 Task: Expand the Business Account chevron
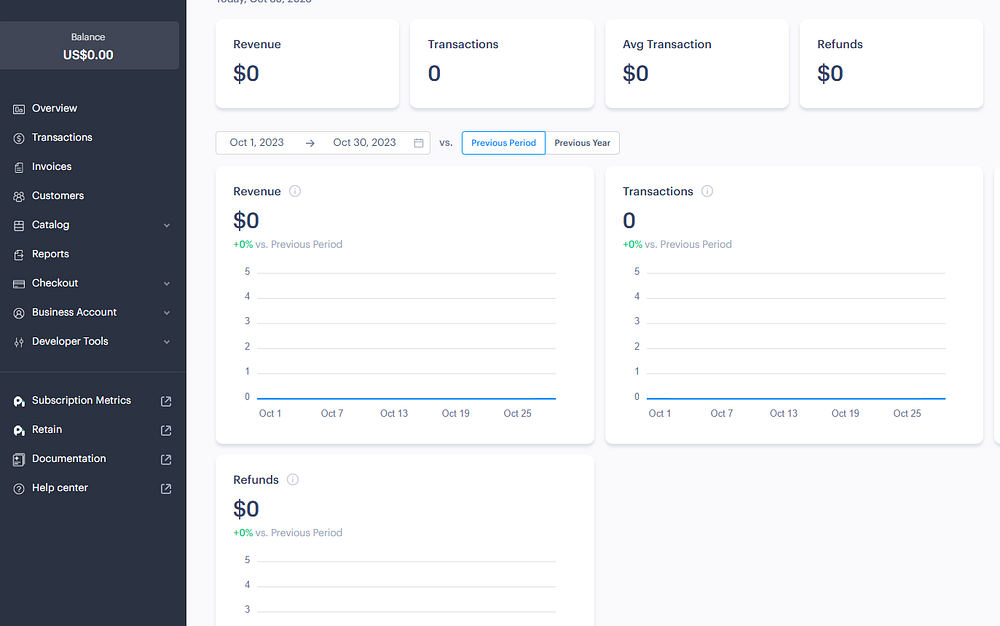167,313
